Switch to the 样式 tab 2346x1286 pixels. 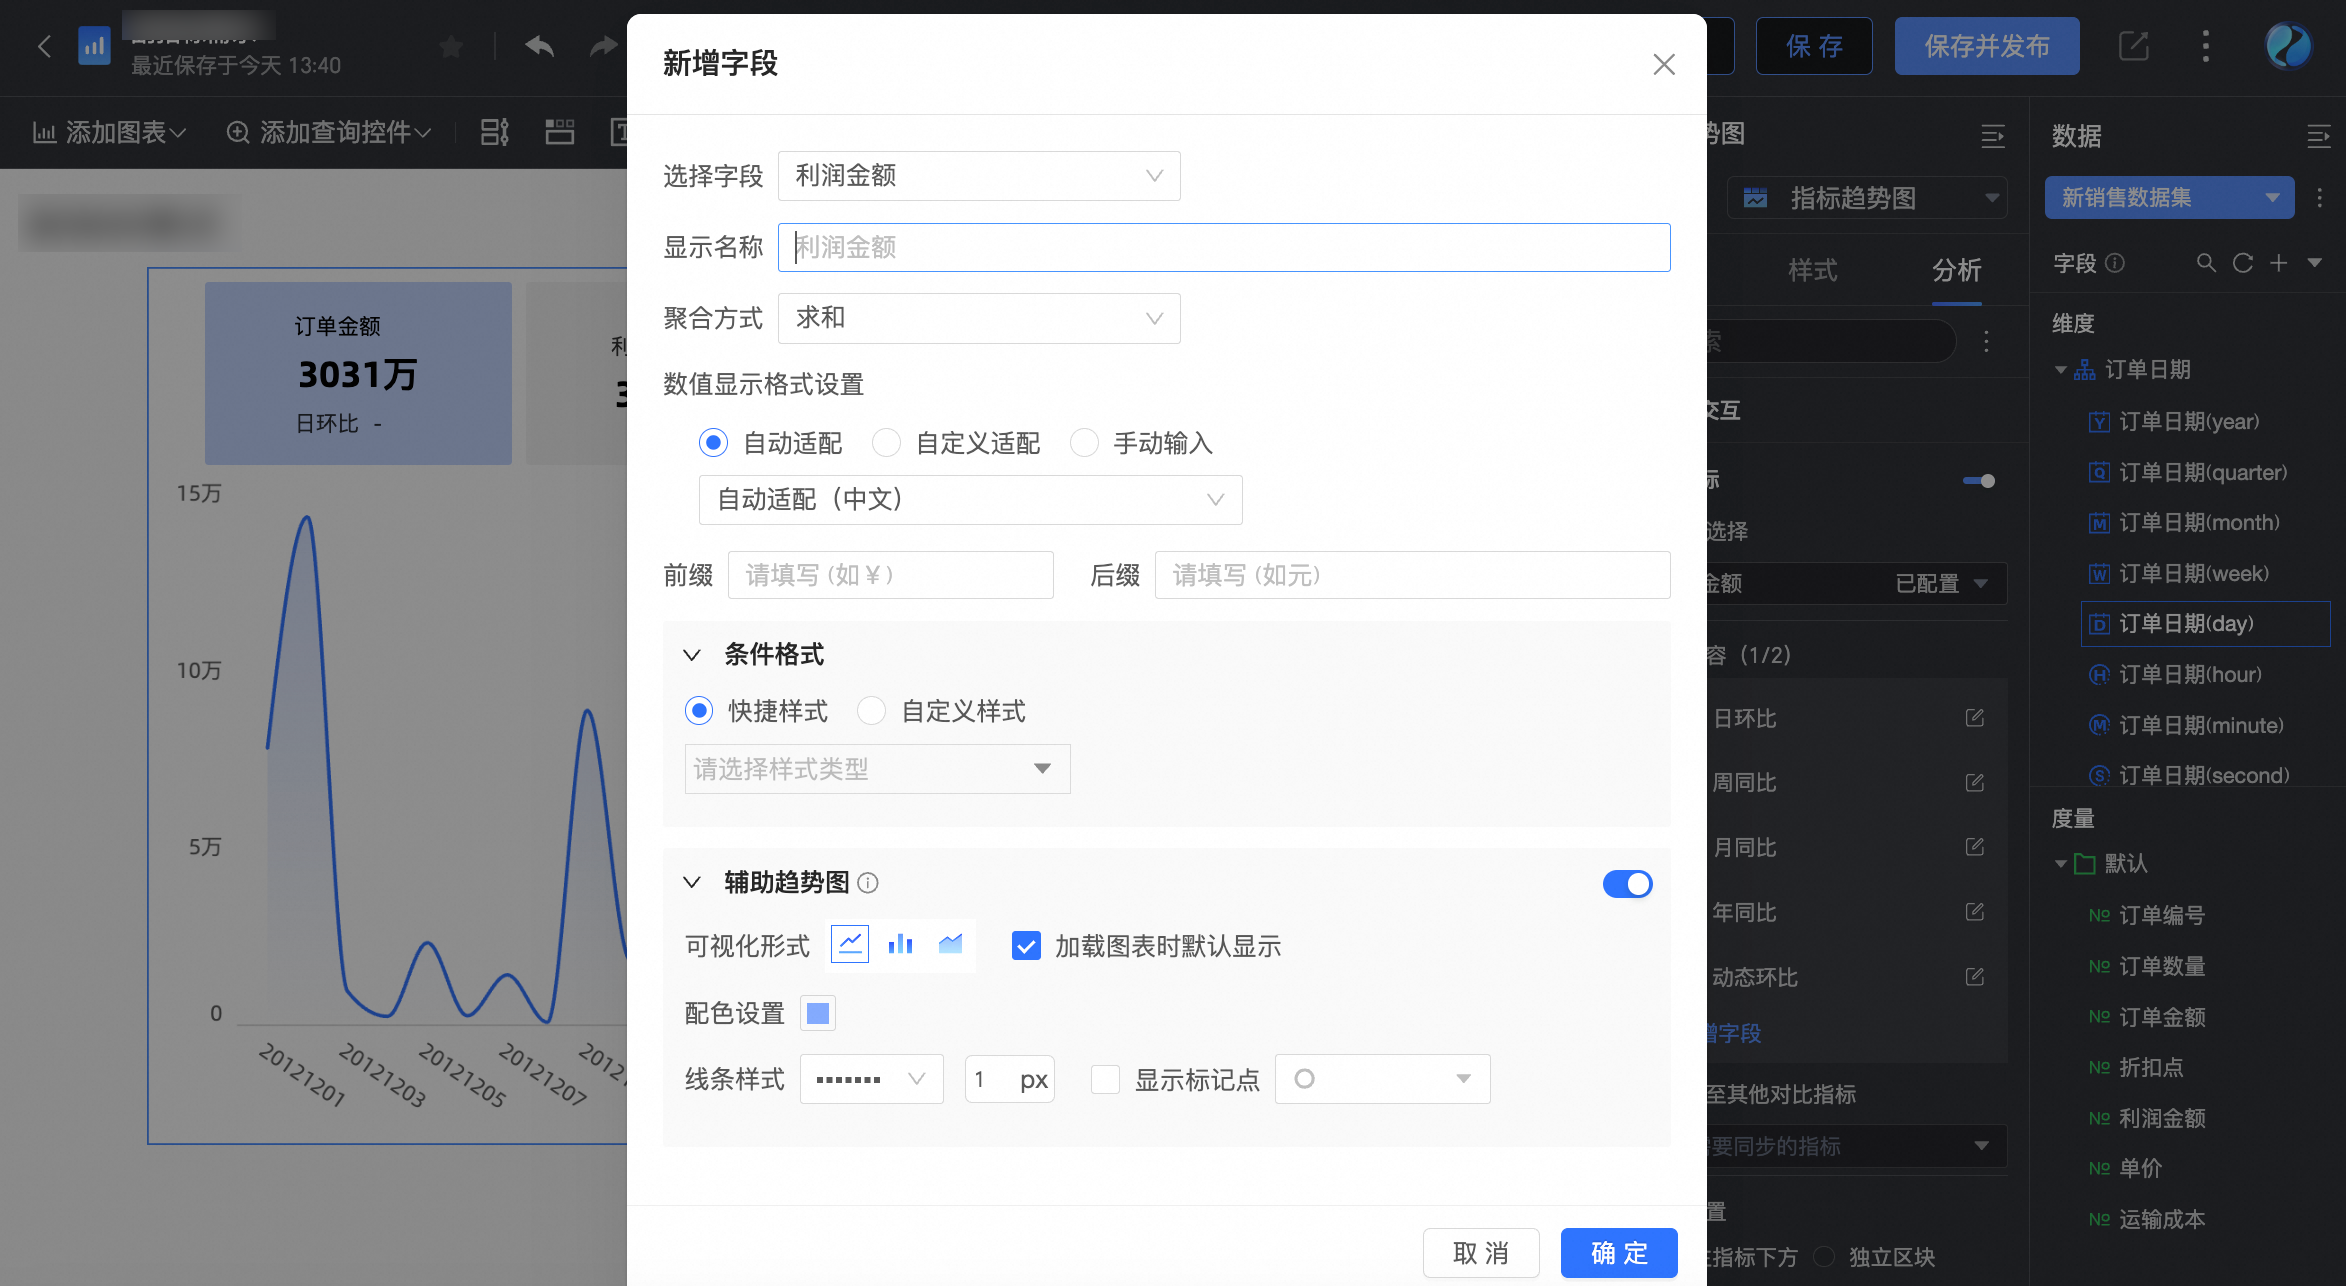1812,270
